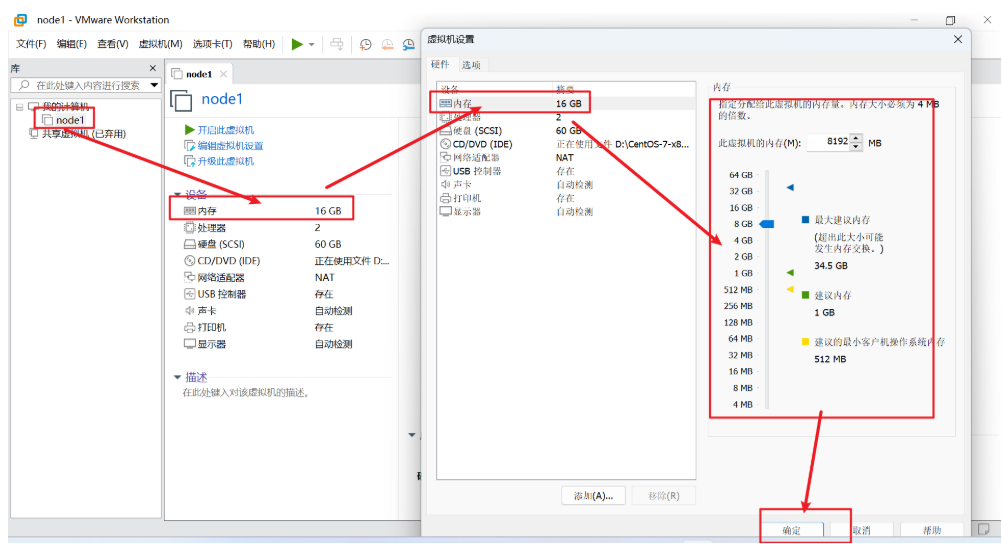Image resolution: width=1002 pixels, height=544 pixels.
Task: Click 硬盘 (SCSI) in node1 device summary
Action: pyautogui.click(x=262, y=244)
